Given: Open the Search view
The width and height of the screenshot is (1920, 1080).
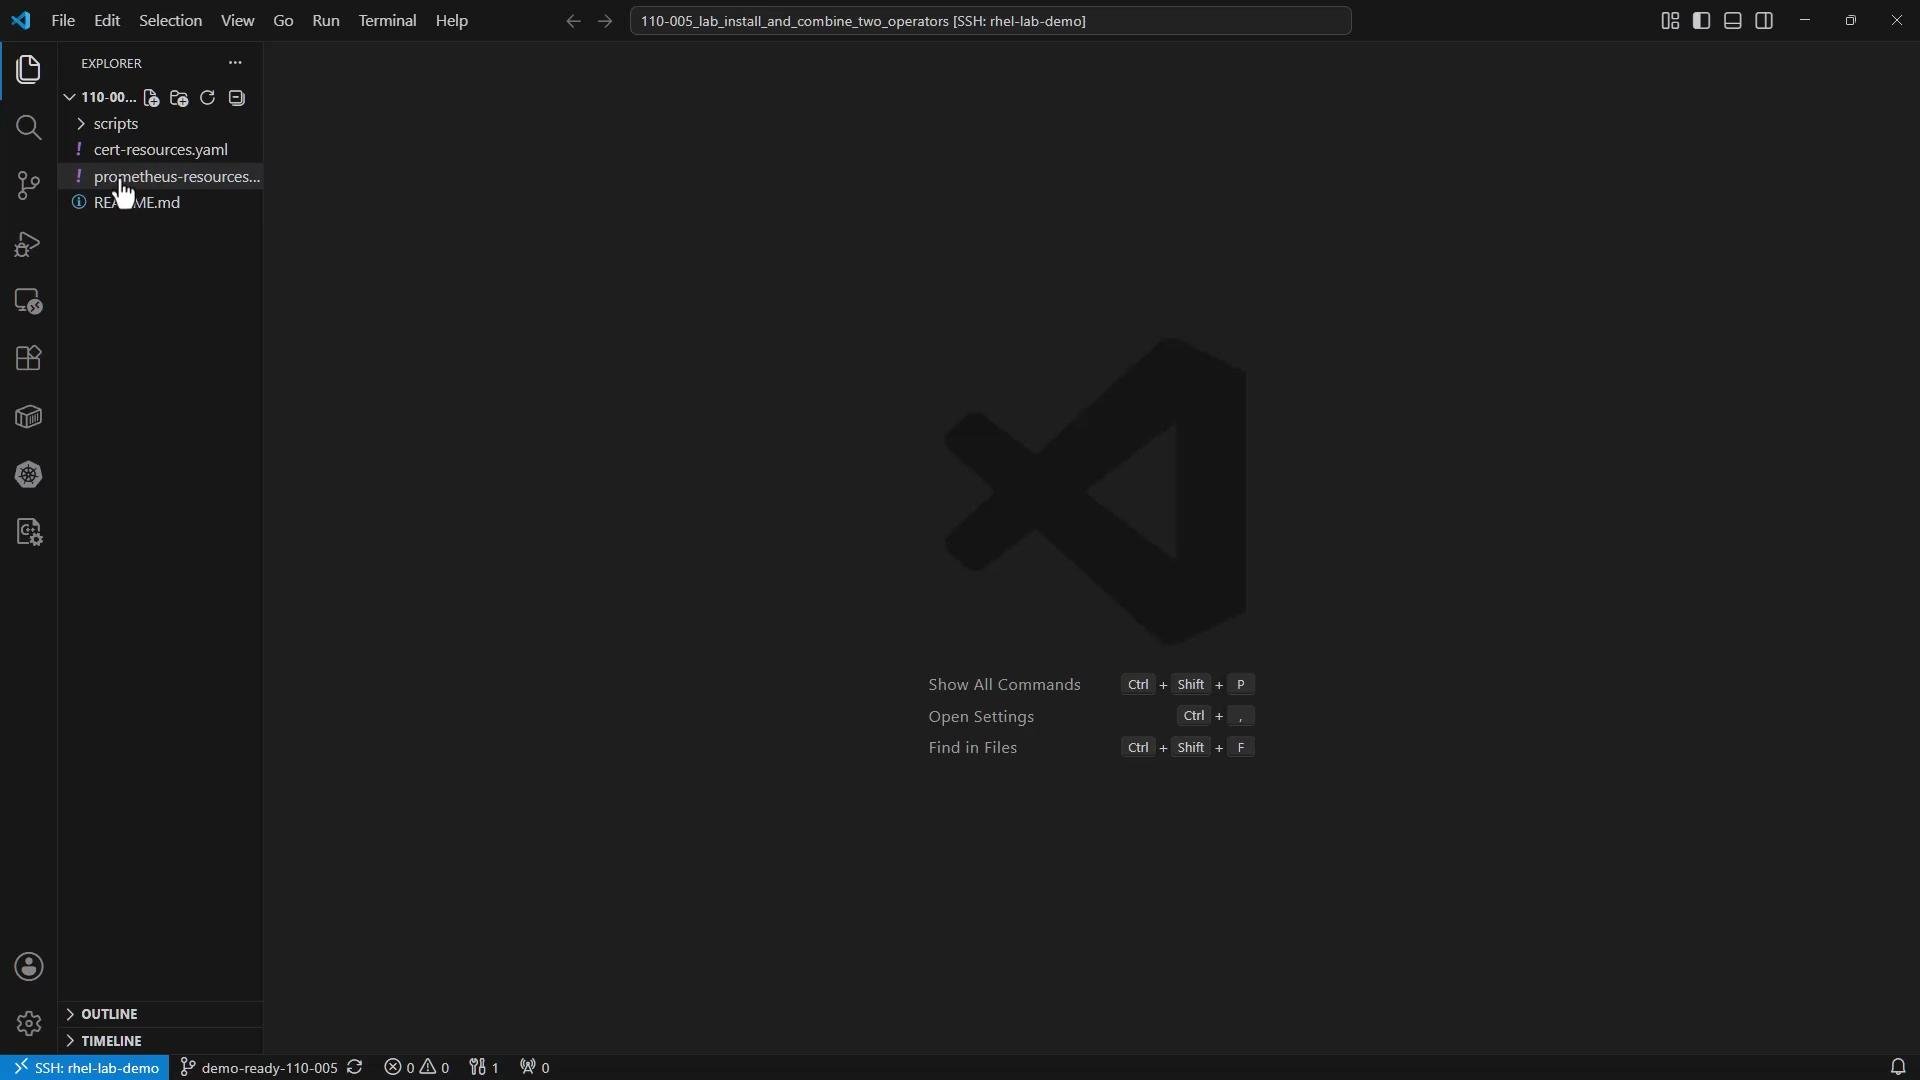Looking at the screenshot, I should (x=29, y=128).
